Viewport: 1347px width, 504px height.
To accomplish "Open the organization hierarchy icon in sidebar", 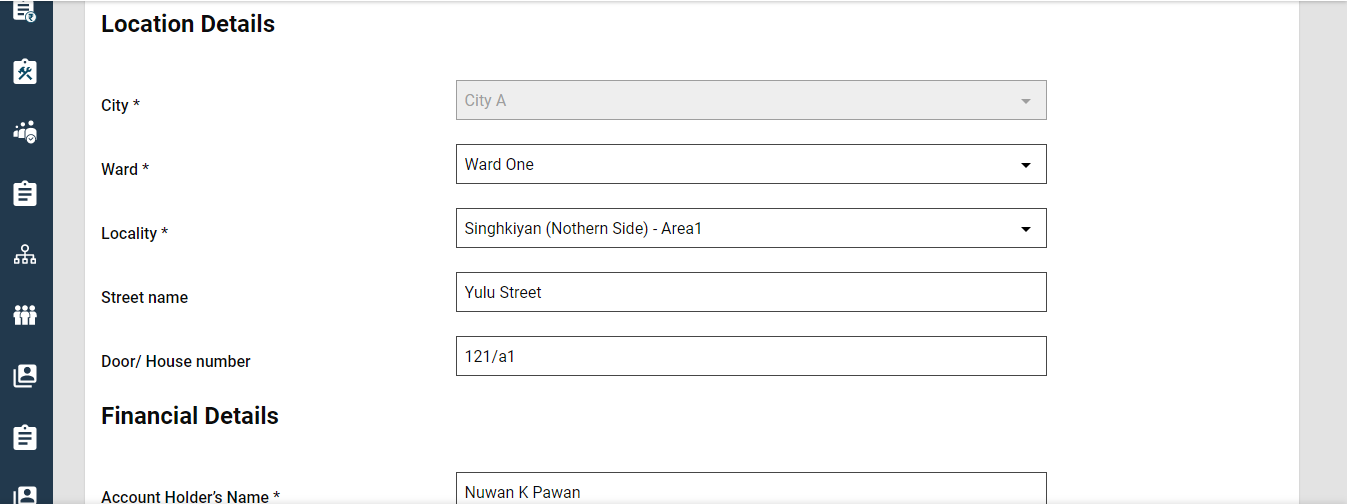I will [x=25, y=254].
